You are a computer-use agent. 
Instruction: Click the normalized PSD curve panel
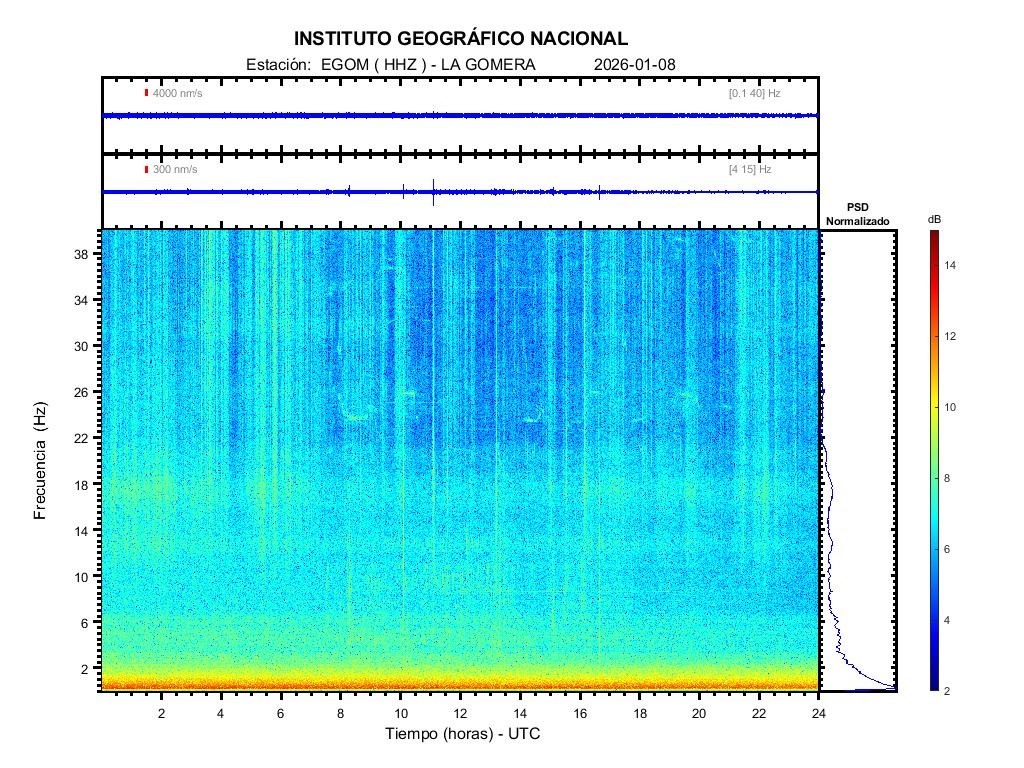click(857, 460)
